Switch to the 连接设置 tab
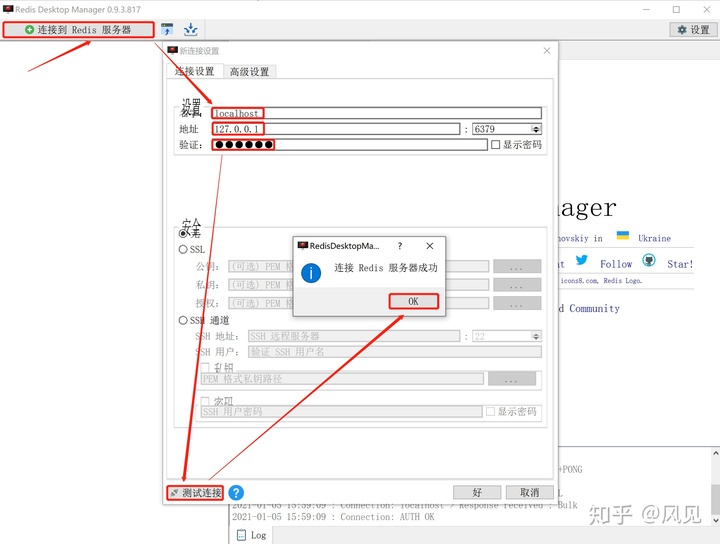Image resolution: width=720 pixels, height=544 pixels. 195,72
